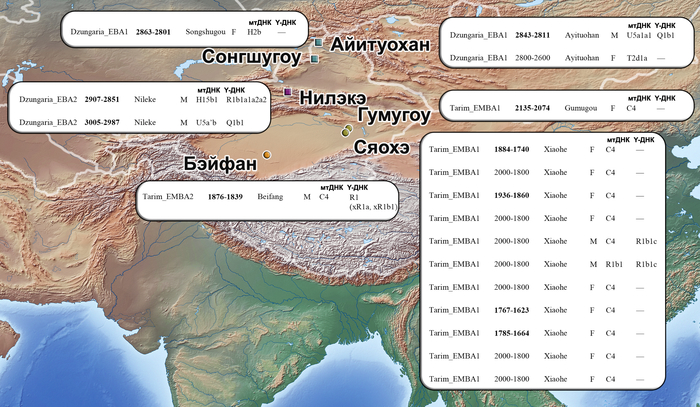This screenshot has width=700, height=407.
Task: Click the Бэйфан map label
Action: (221, 164)
